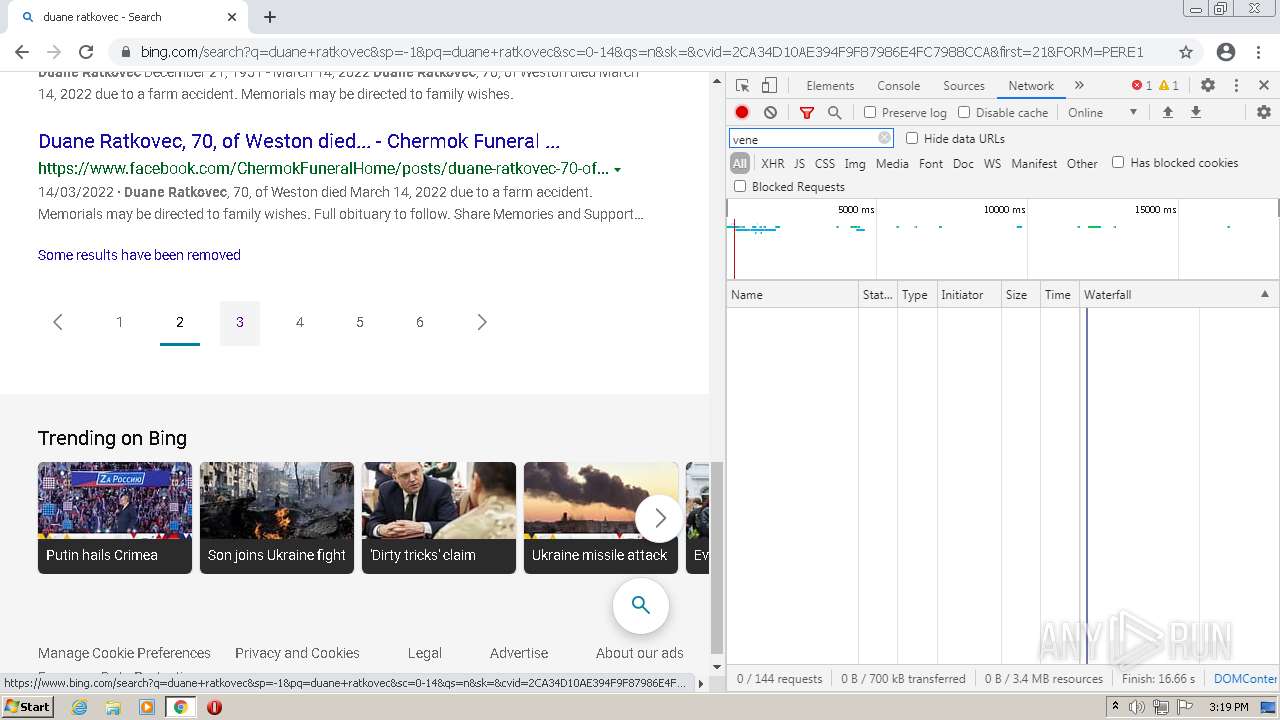Activate the DevTools inspect element picker

(x=742, y=85)
